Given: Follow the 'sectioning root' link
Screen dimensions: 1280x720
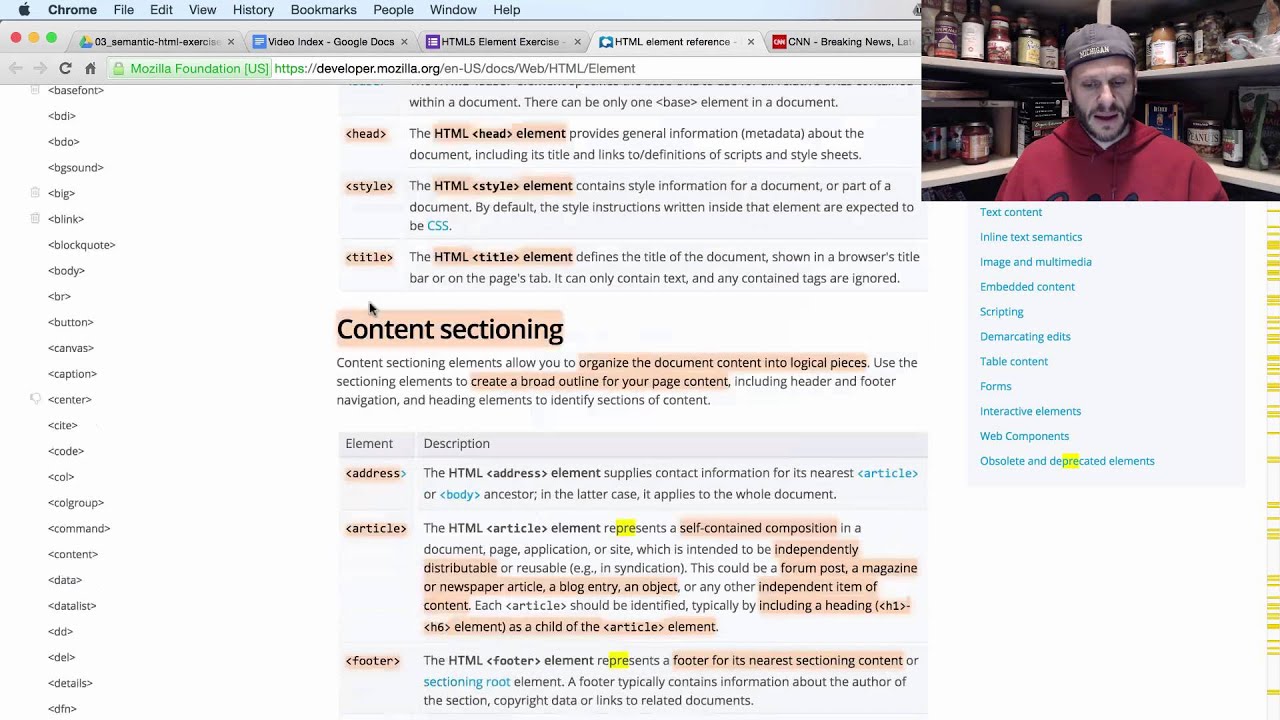Looking at the screenshot, I should (x=466, y=682).
